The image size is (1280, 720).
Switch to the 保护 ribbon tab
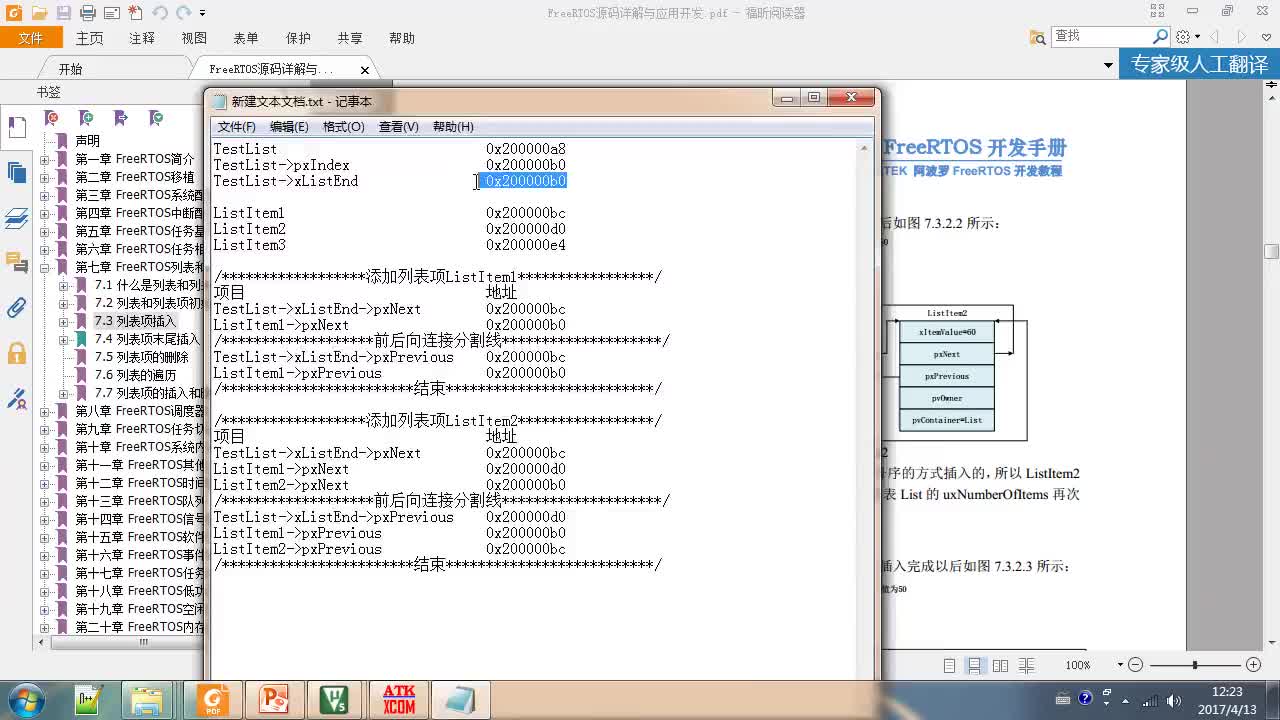pyautogui.click(x=298, y=38)
